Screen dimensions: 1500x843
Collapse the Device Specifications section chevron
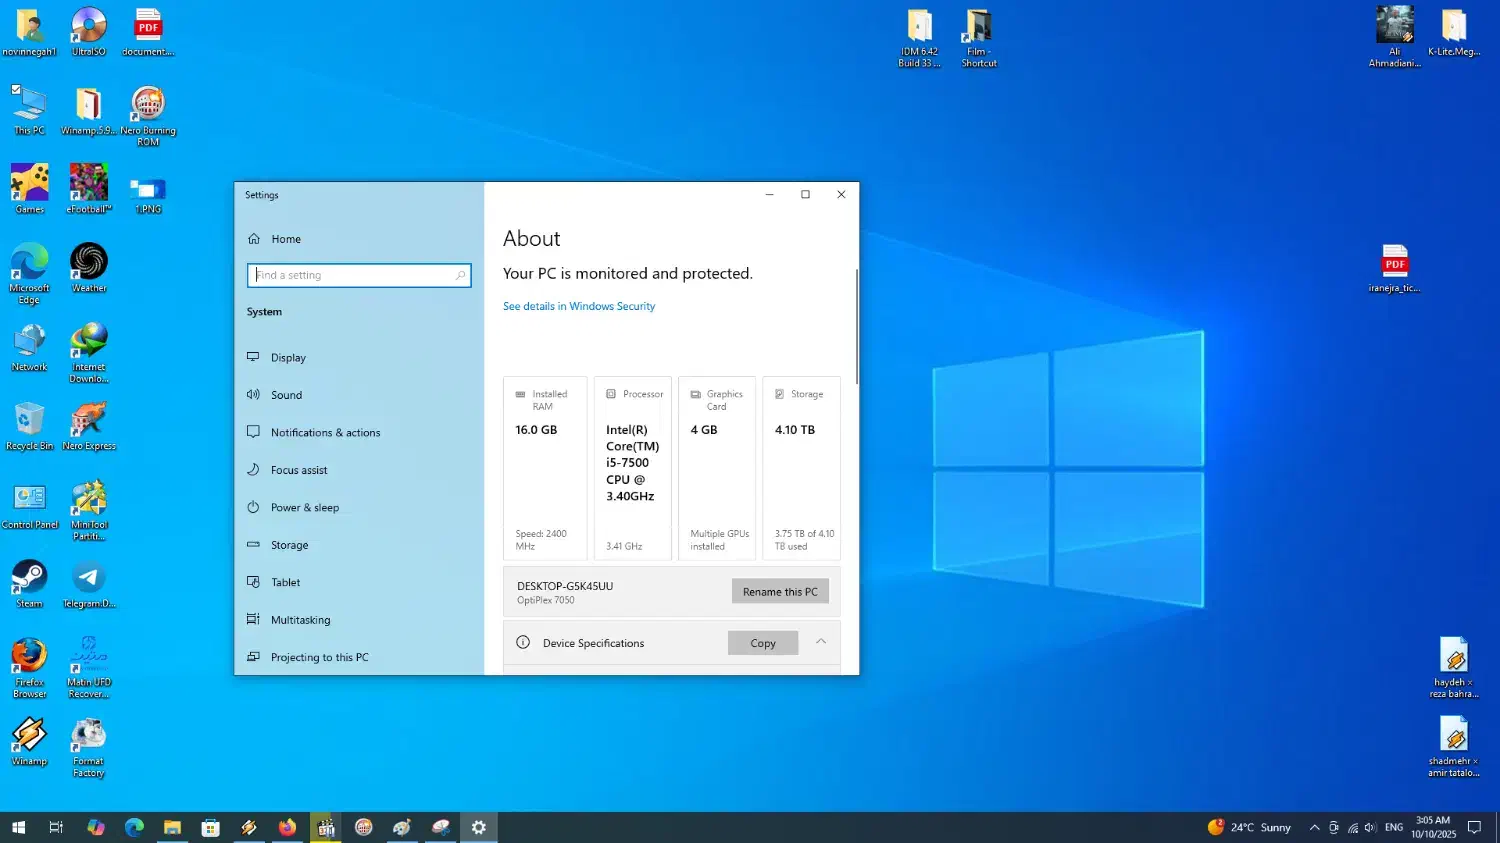821,642
